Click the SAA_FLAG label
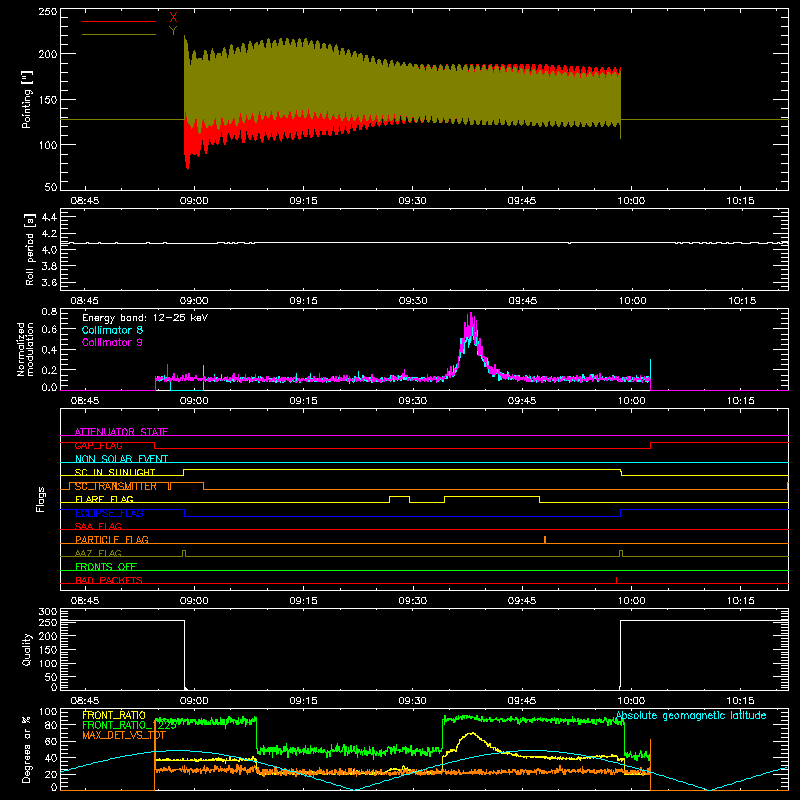 click(98, 526)
